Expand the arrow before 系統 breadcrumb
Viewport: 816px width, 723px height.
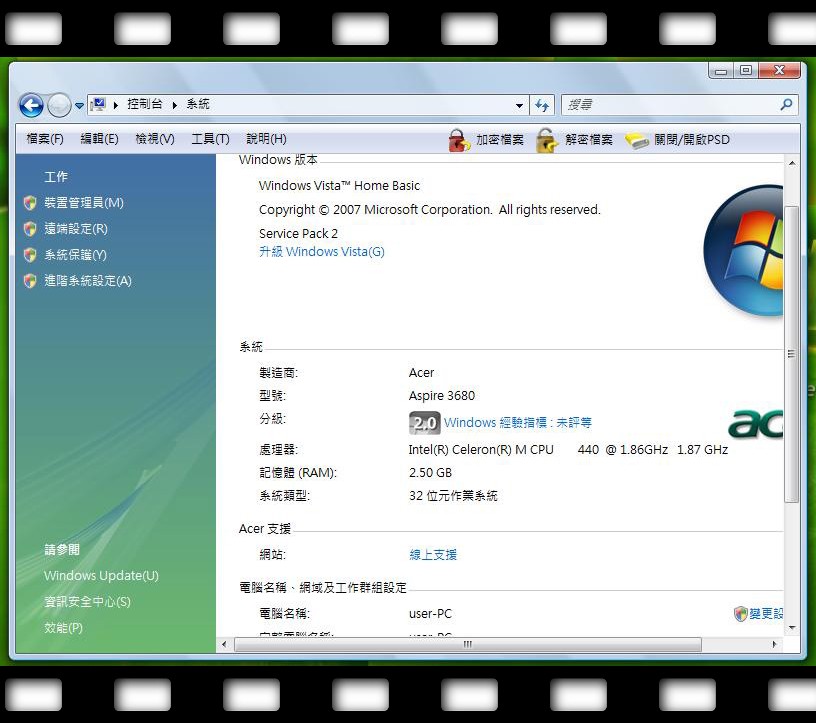[x=175, y=105]
